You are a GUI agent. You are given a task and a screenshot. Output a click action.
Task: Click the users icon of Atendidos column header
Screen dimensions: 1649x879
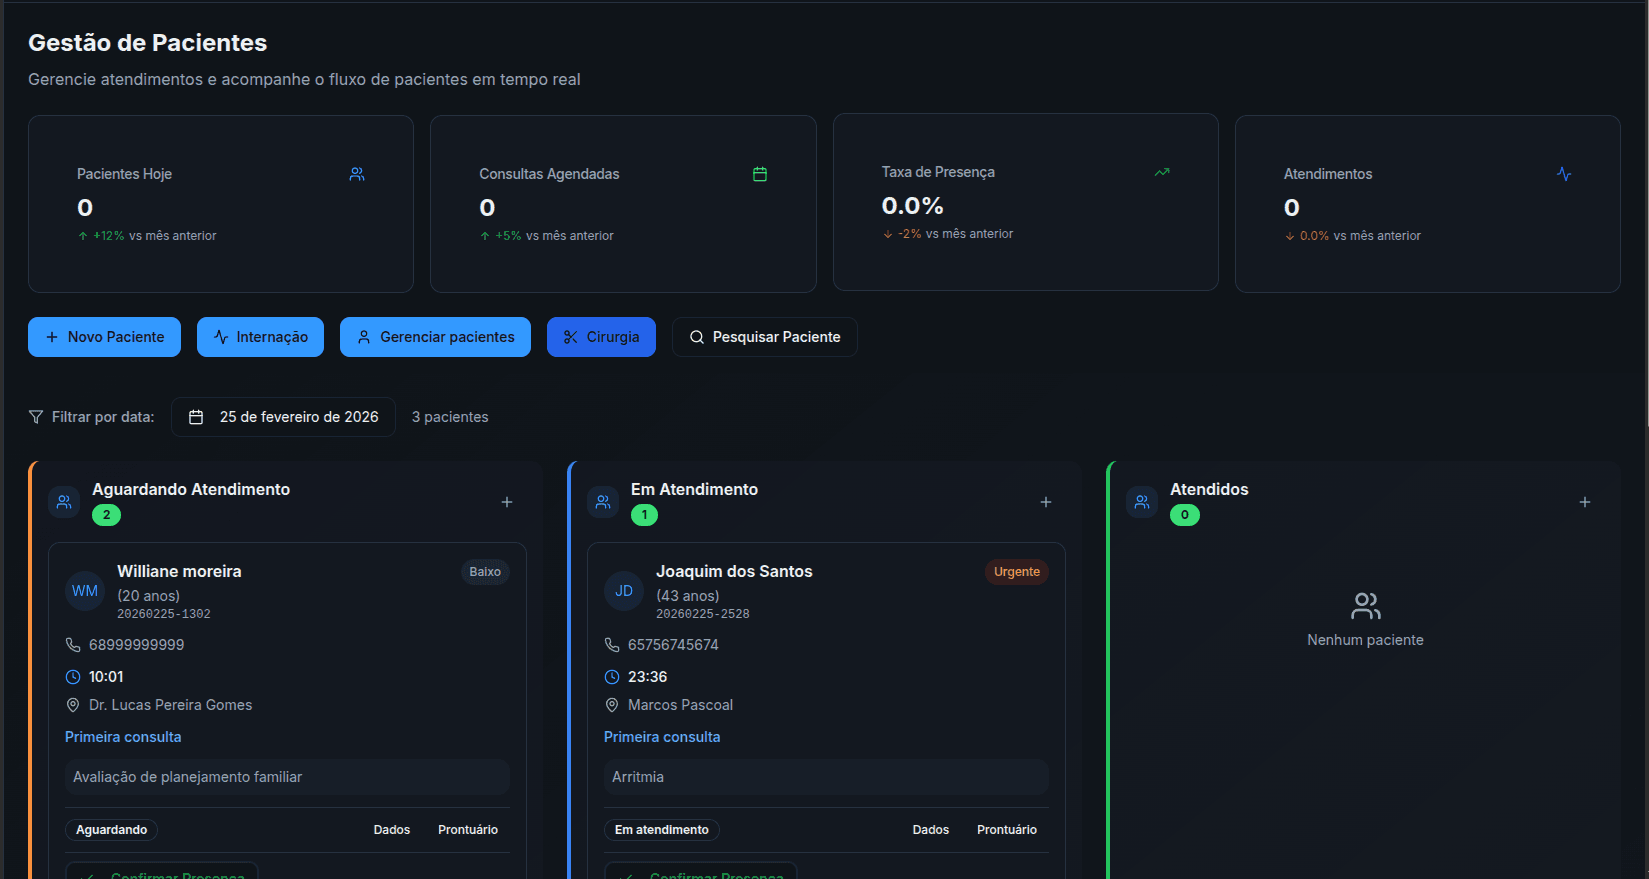click(1142, 502)
